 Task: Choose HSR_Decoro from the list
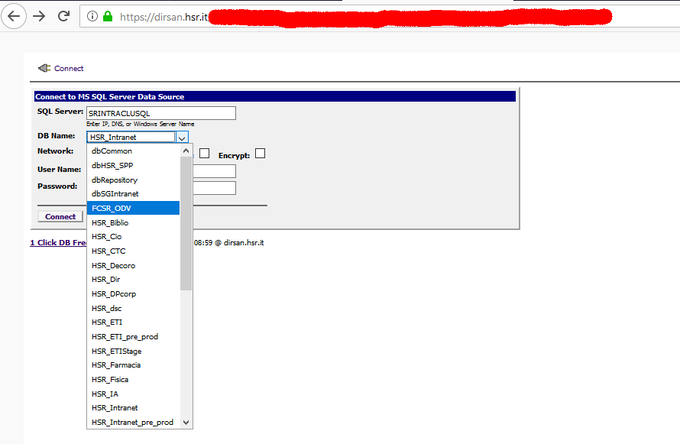tap(133, 265)
